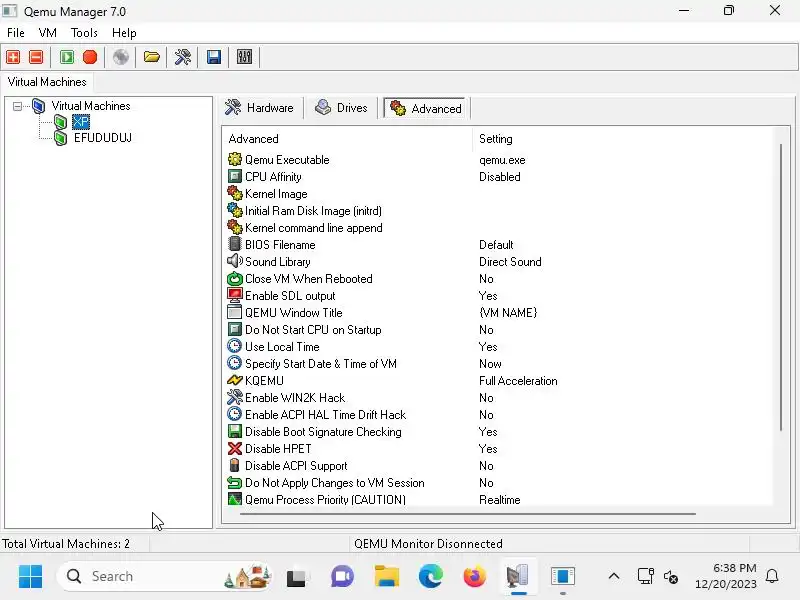Screen dimensions: 800x600
Task: Click the red plus new VM toolbar icon
Action: [13, 57]
